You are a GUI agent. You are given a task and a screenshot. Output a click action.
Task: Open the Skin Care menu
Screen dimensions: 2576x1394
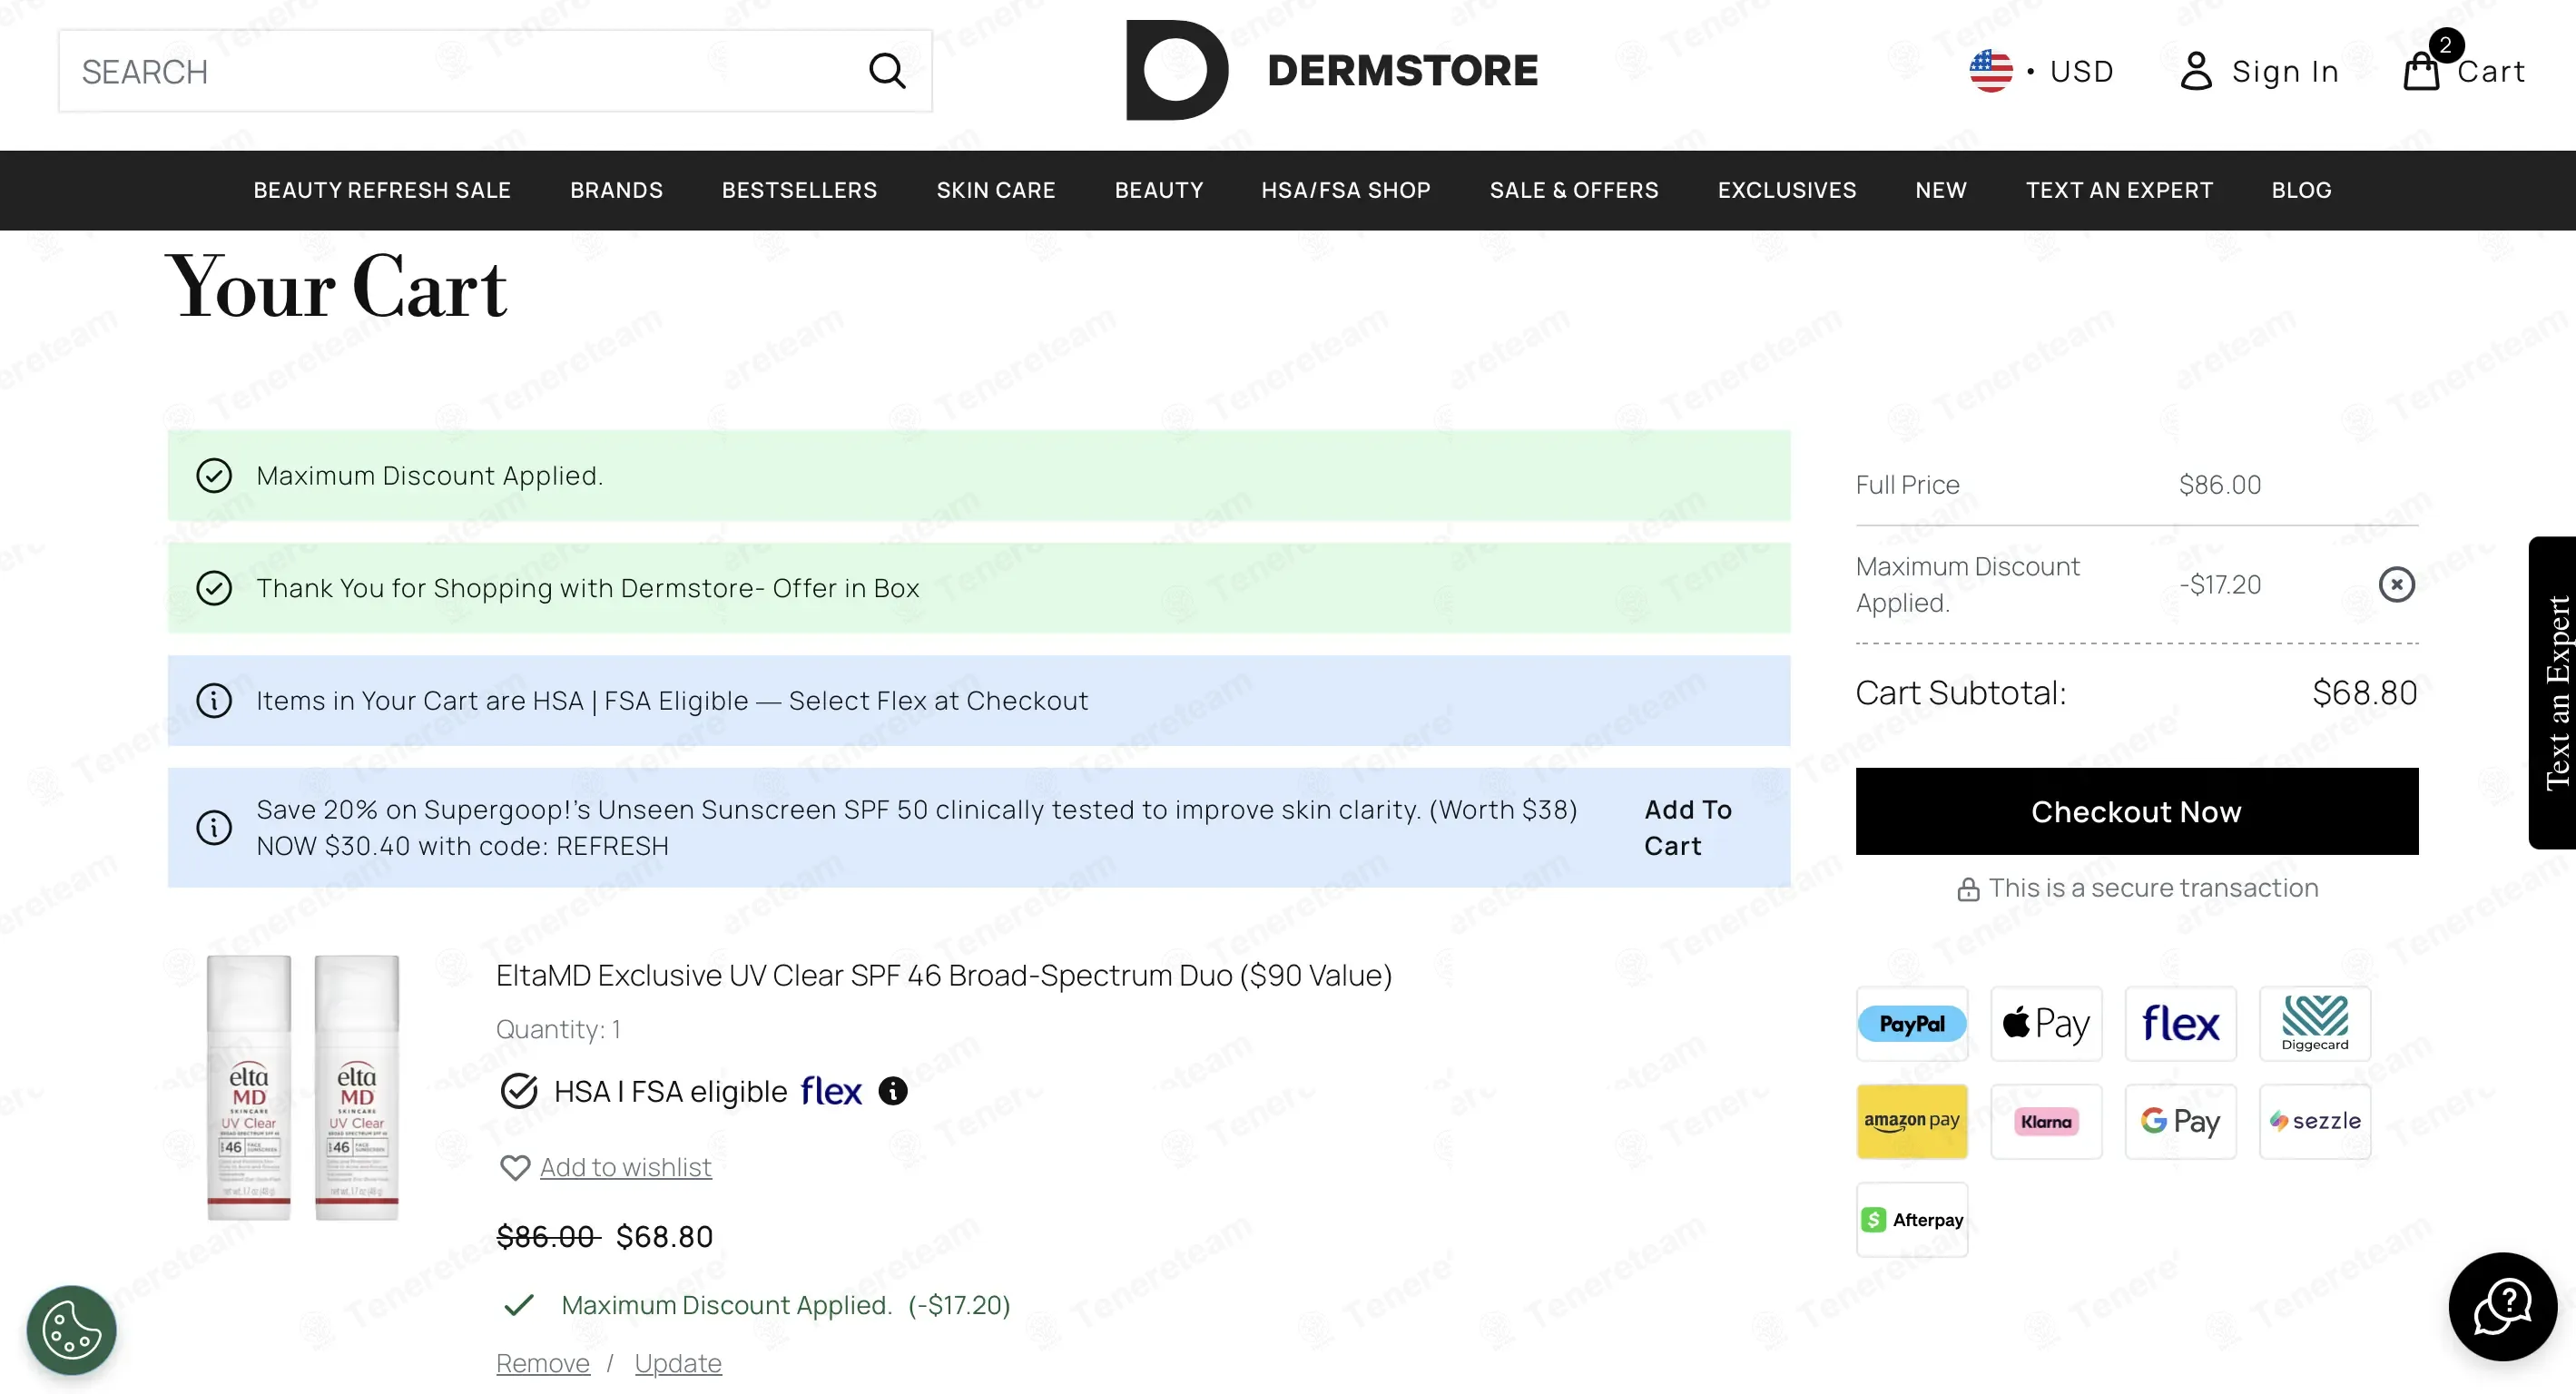pyautogui.click(x=995, y=190)
